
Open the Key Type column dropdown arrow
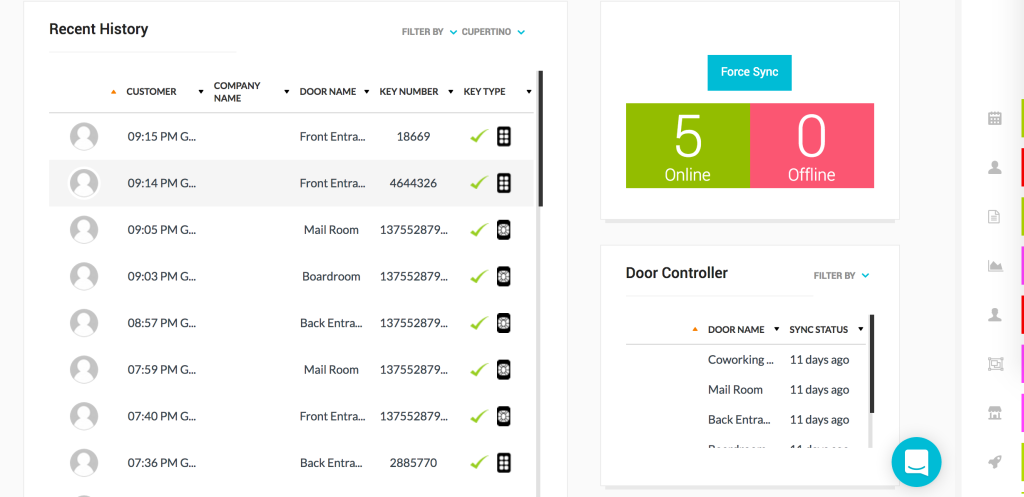[x=529, y=92]
